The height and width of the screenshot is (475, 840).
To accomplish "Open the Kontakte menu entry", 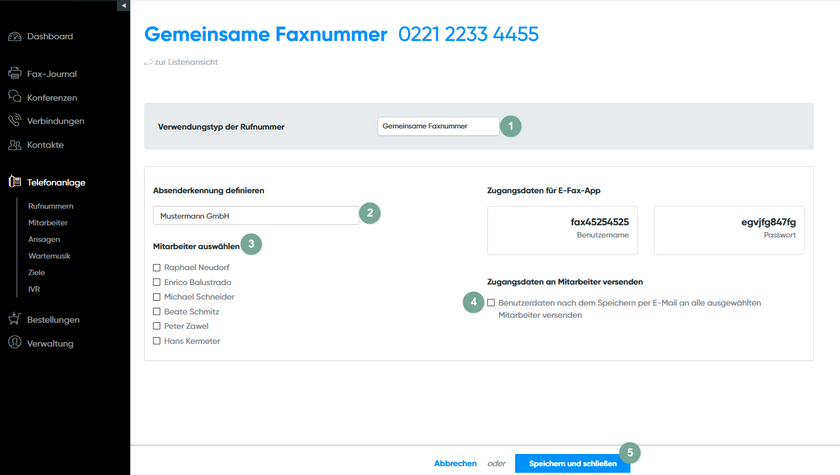I will [46, 145].
